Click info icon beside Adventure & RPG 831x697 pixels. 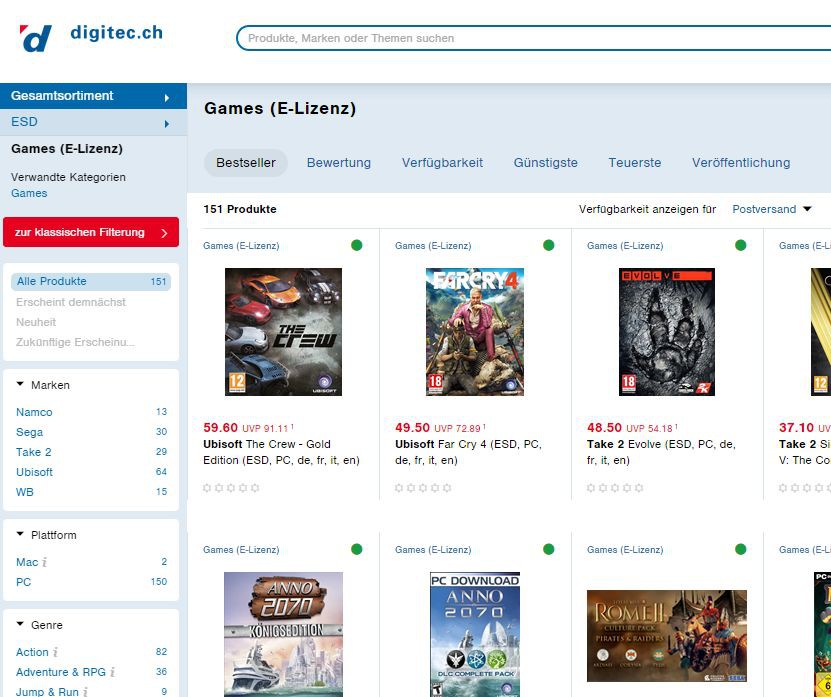(112, 672)
